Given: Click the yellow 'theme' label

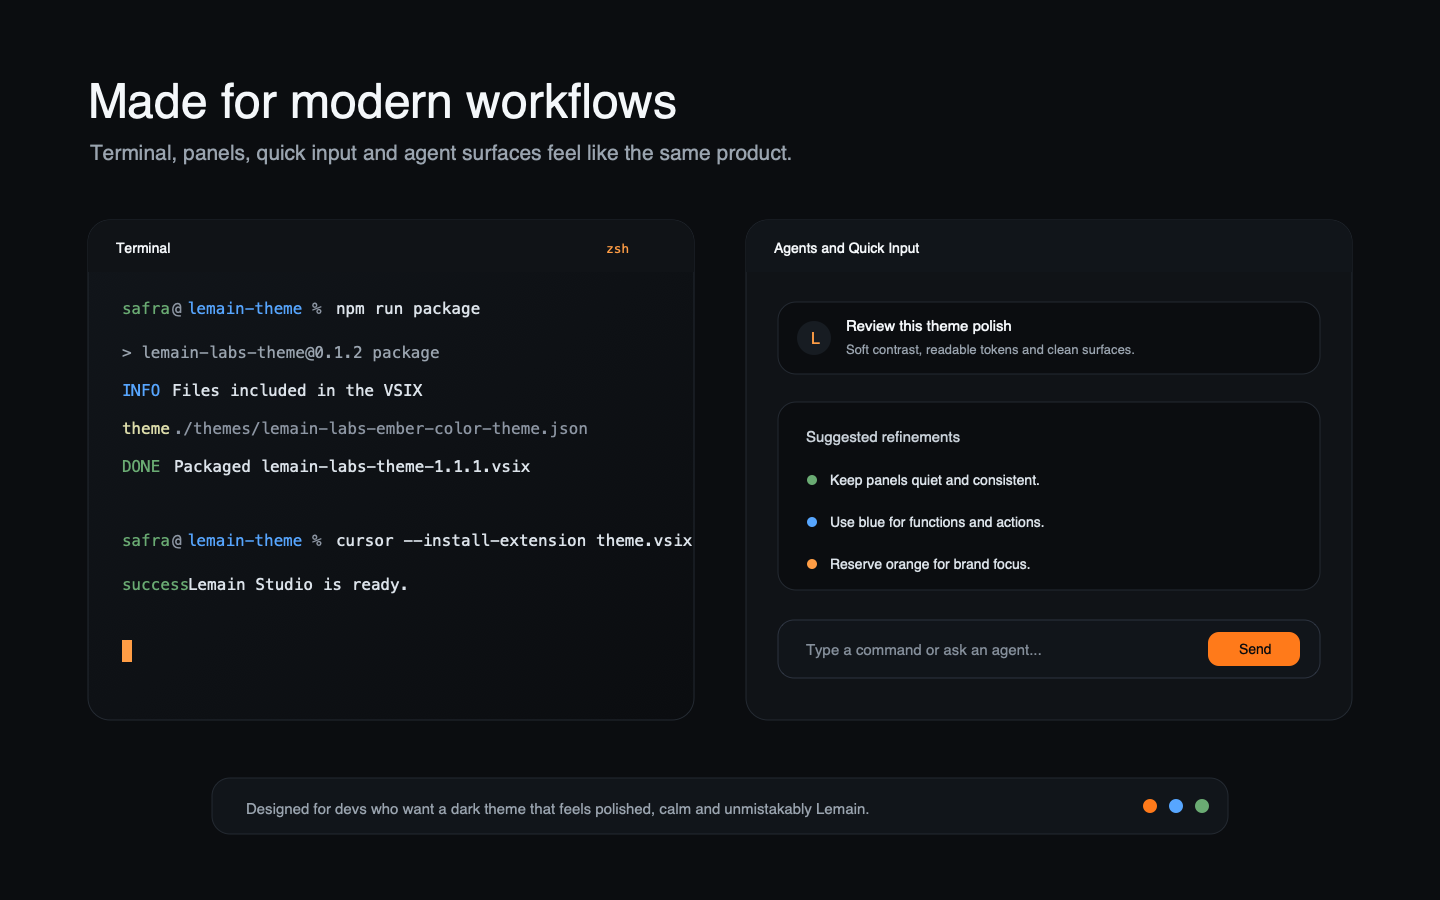Looking at the screenshot, I should coord(146,428).
